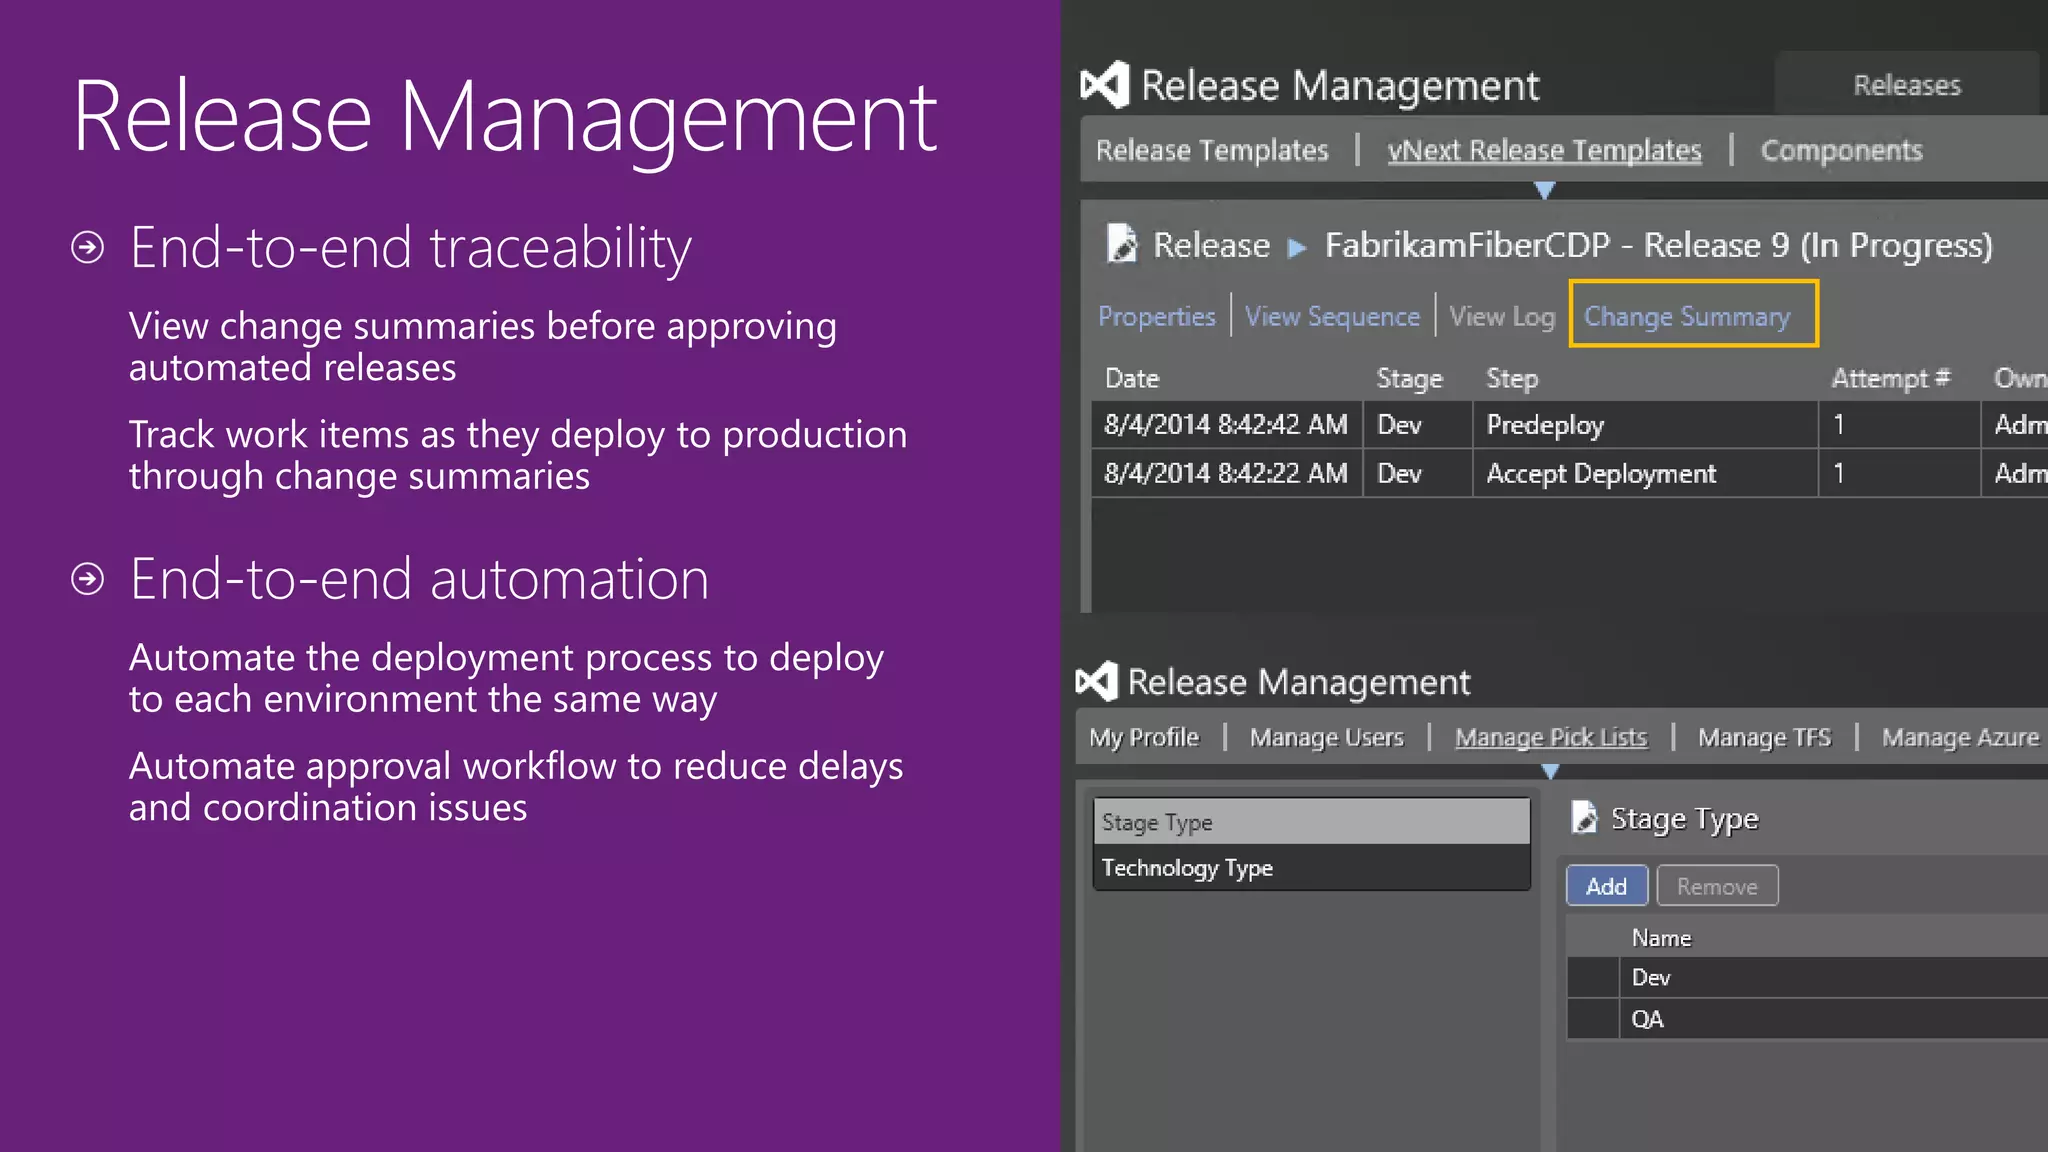Click the Visual Studio logo beside lower Release Management
Viewport: 2048px width, 1152px height.
pyautogui.click(x=1096, y=681)
